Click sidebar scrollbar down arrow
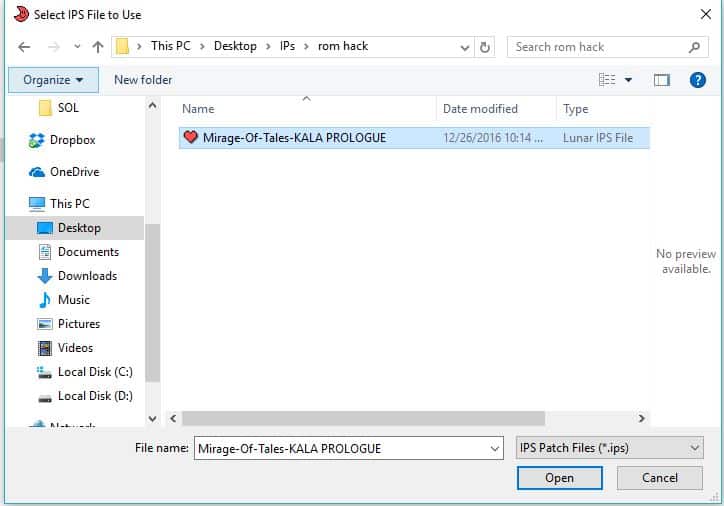The height and width of the screenshot is (506, 724). (152, 418)
